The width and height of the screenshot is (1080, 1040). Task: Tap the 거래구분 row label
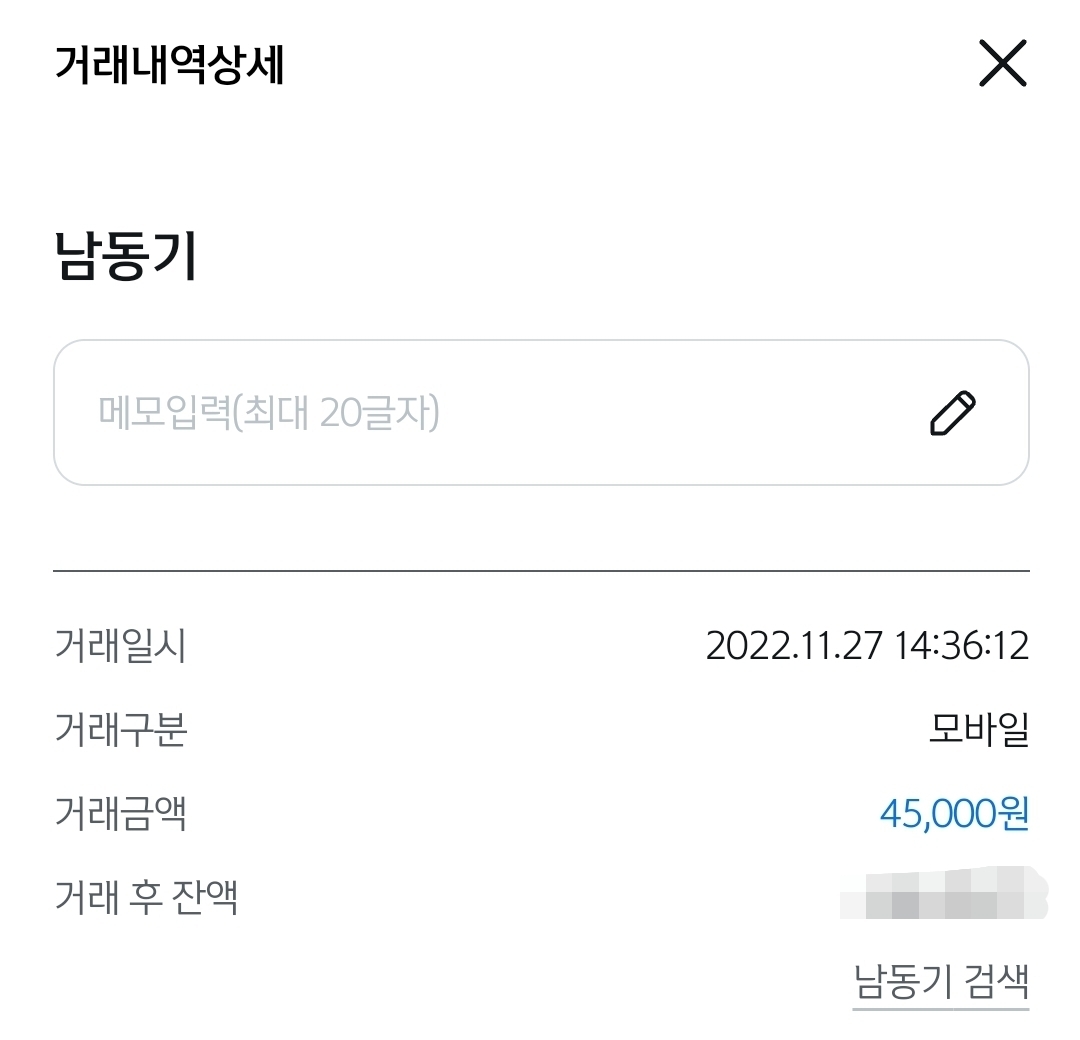click(120, 731)
